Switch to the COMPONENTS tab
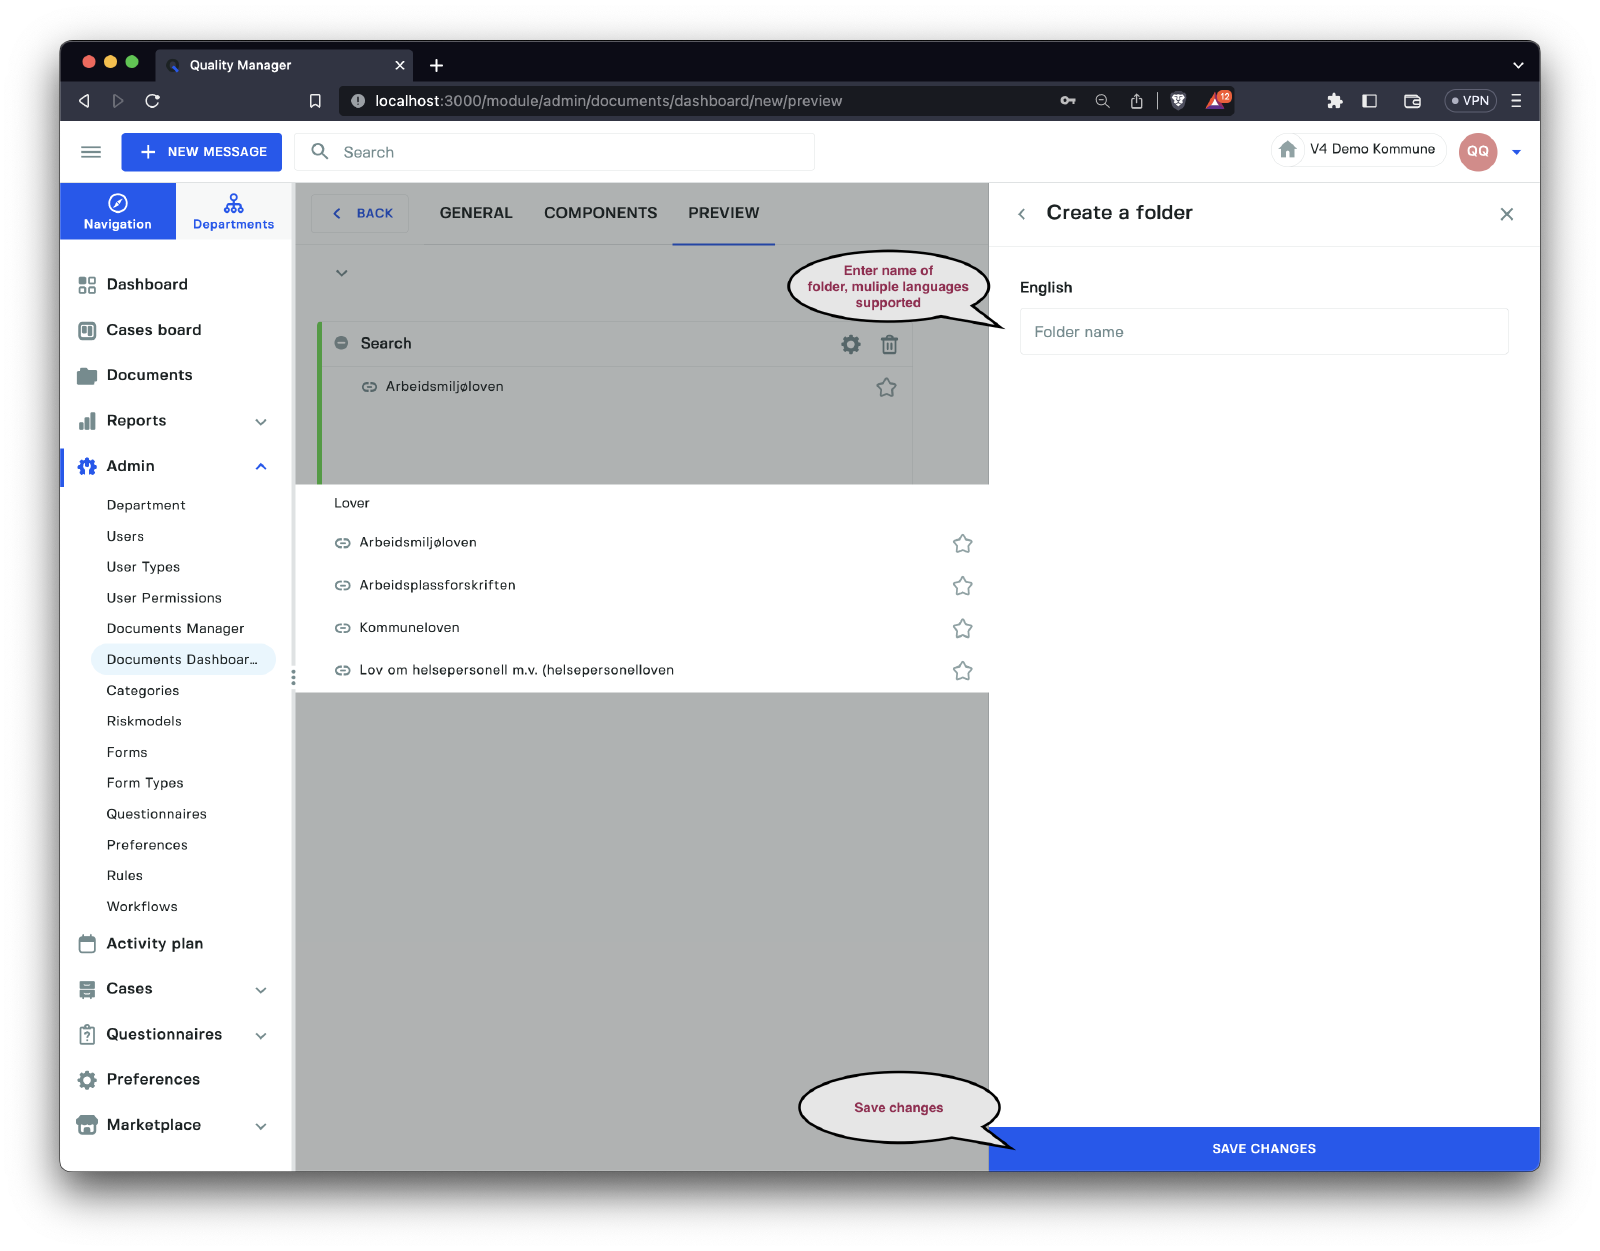Image resolution: width=1600 pixels, height=1251 pixels. pyautogui.click(x=600, y=213)
